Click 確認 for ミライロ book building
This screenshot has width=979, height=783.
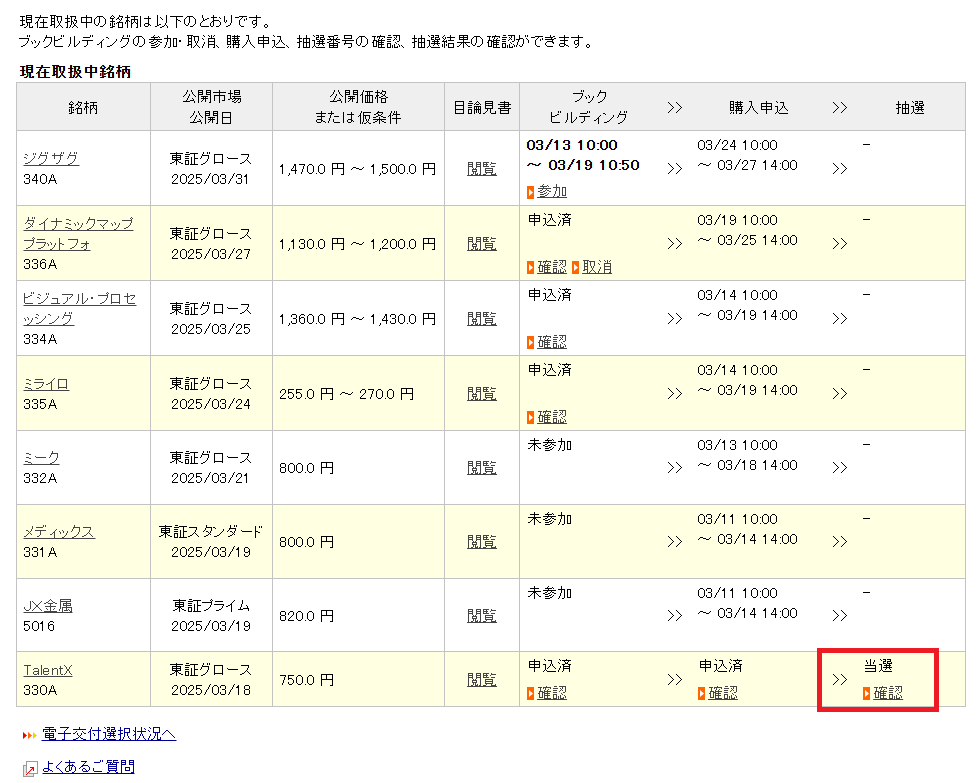tap(551, 417)
